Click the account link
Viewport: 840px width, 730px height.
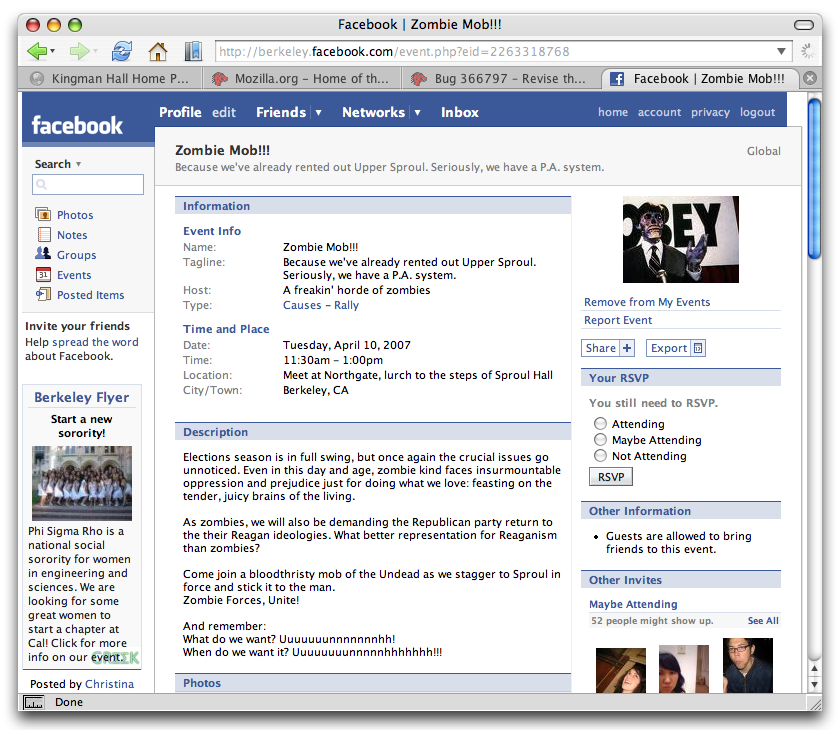click(659, 112)
